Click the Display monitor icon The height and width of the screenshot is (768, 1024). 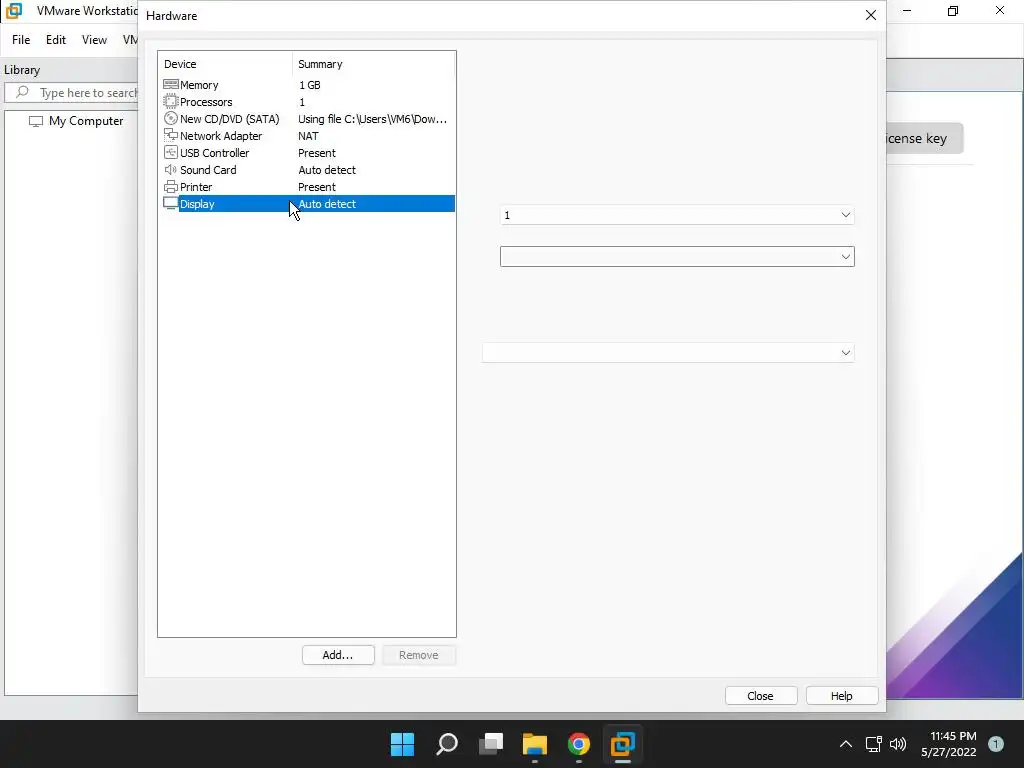click(170, 203)
